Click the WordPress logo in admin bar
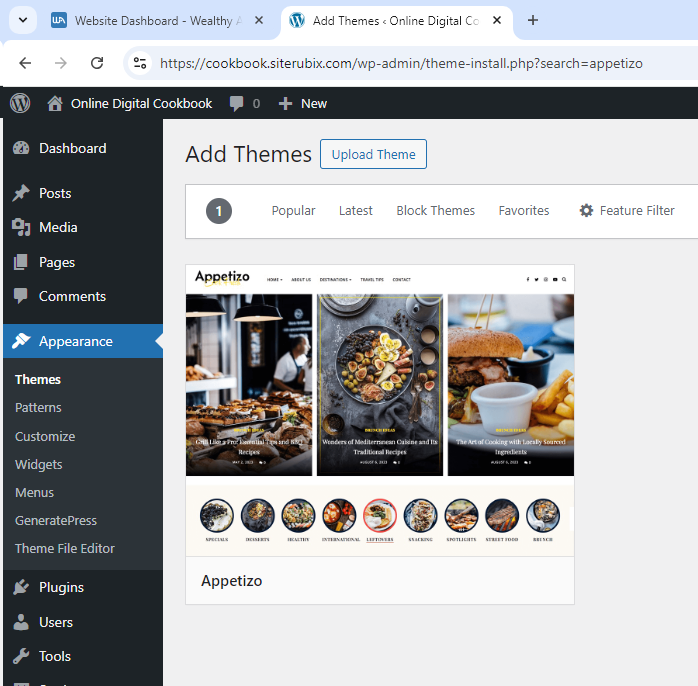 (x=20, y=103)
